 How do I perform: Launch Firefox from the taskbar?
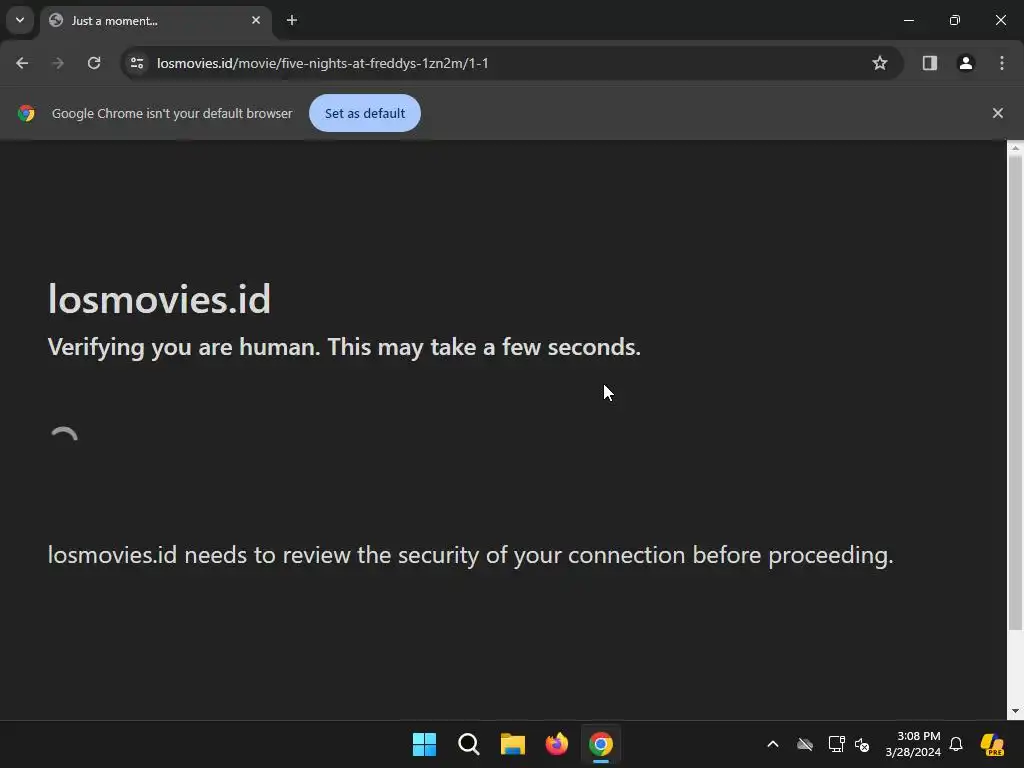(557, 744)
